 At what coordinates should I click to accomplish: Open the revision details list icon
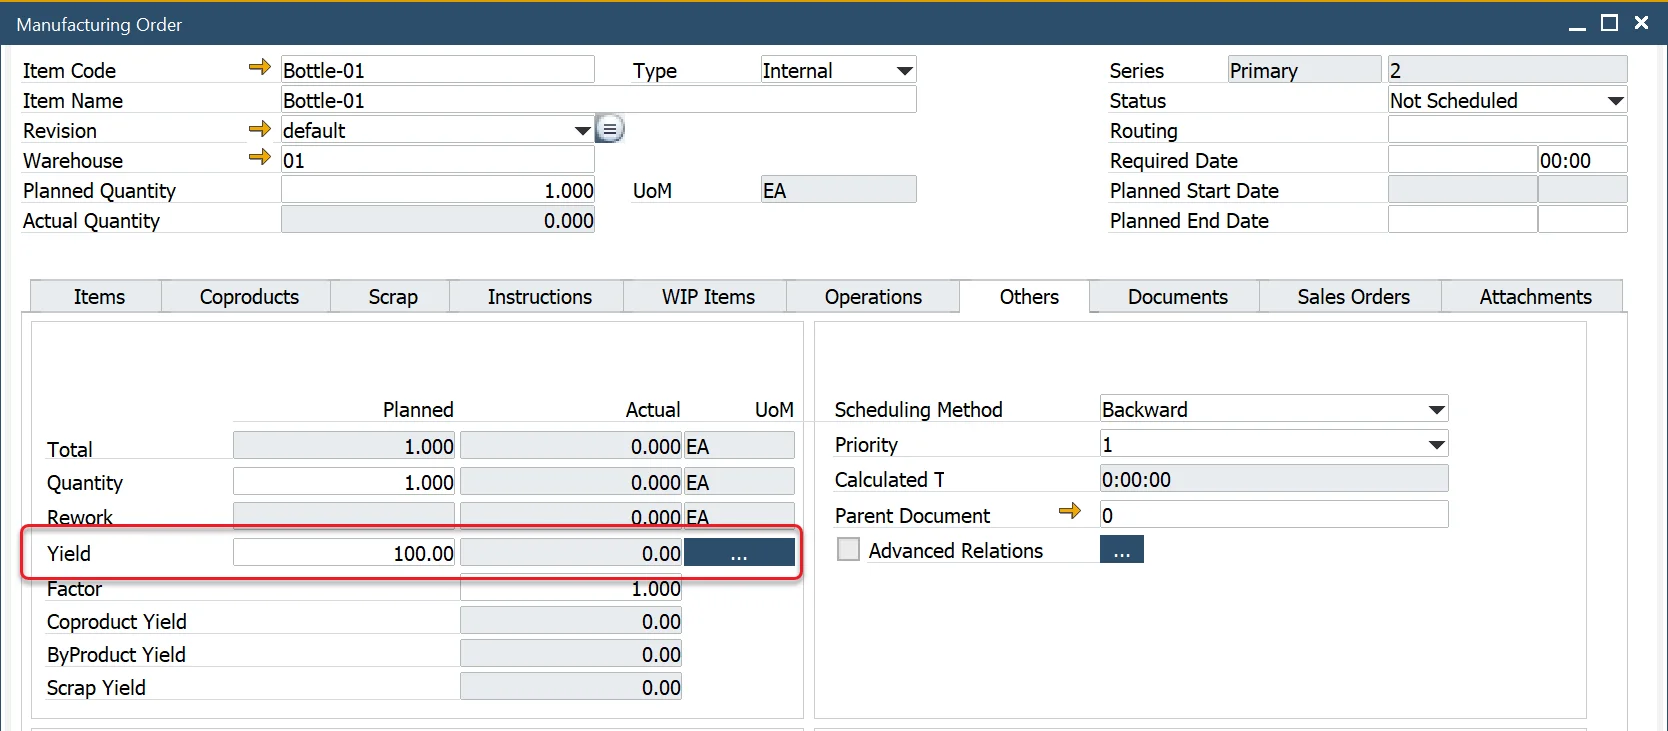[x=610, y=129]
